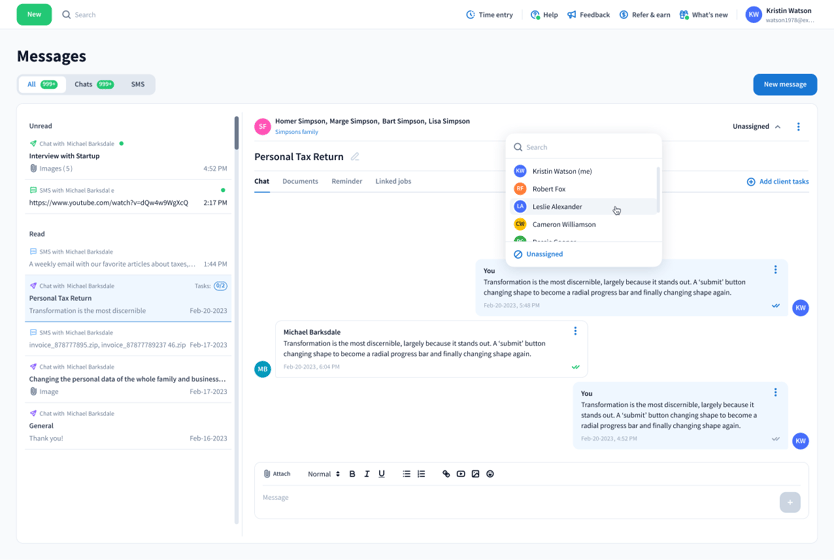Switch to the Documents tab
The height and width of the screenshot is (560, 834).
pyautogui.click(x=300, y=181)
